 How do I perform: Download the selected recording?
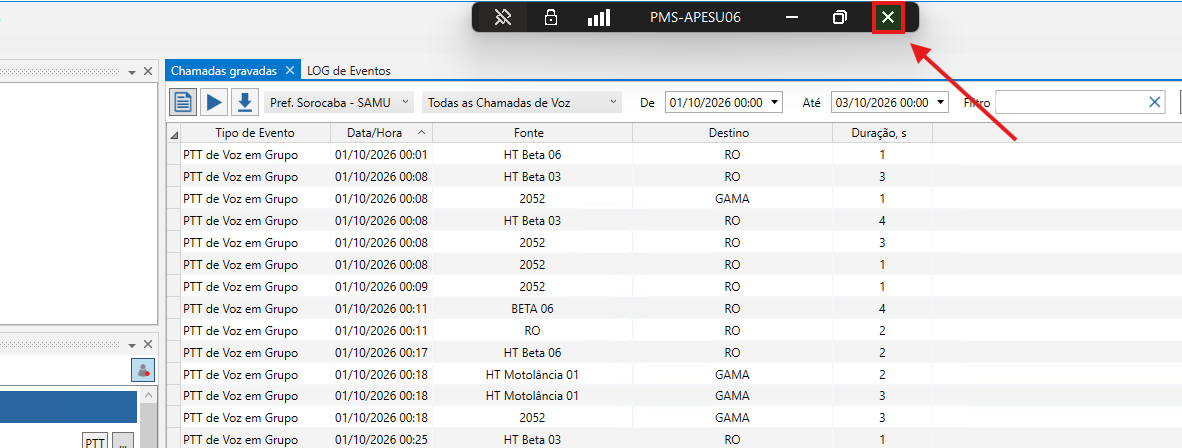[x=244, y=102]
